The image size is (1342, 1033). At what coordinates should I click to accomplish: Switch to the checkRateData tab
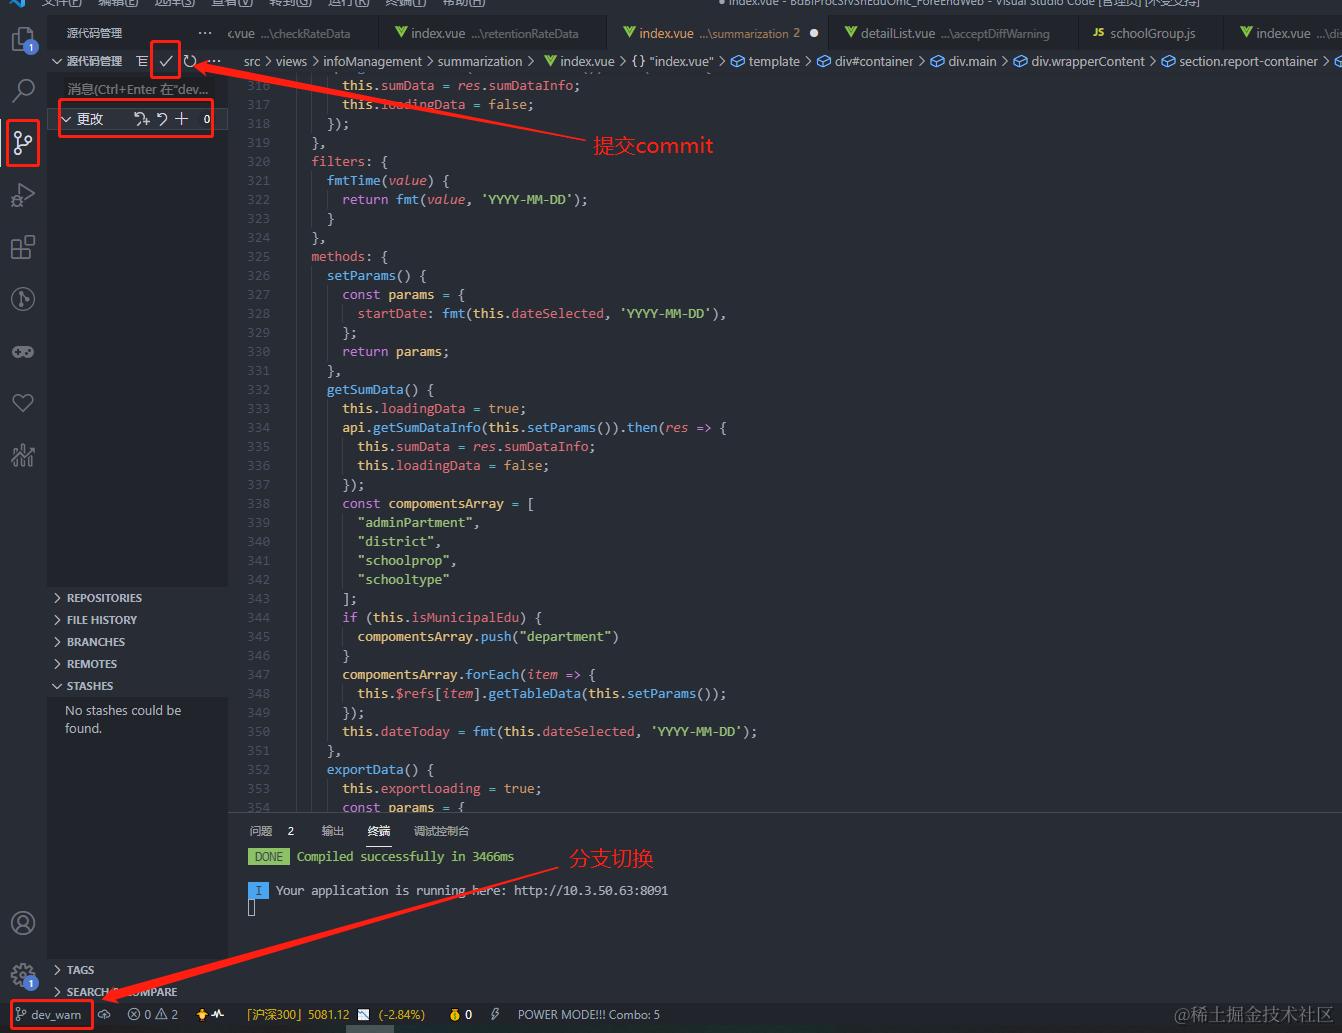pos(303,33)
